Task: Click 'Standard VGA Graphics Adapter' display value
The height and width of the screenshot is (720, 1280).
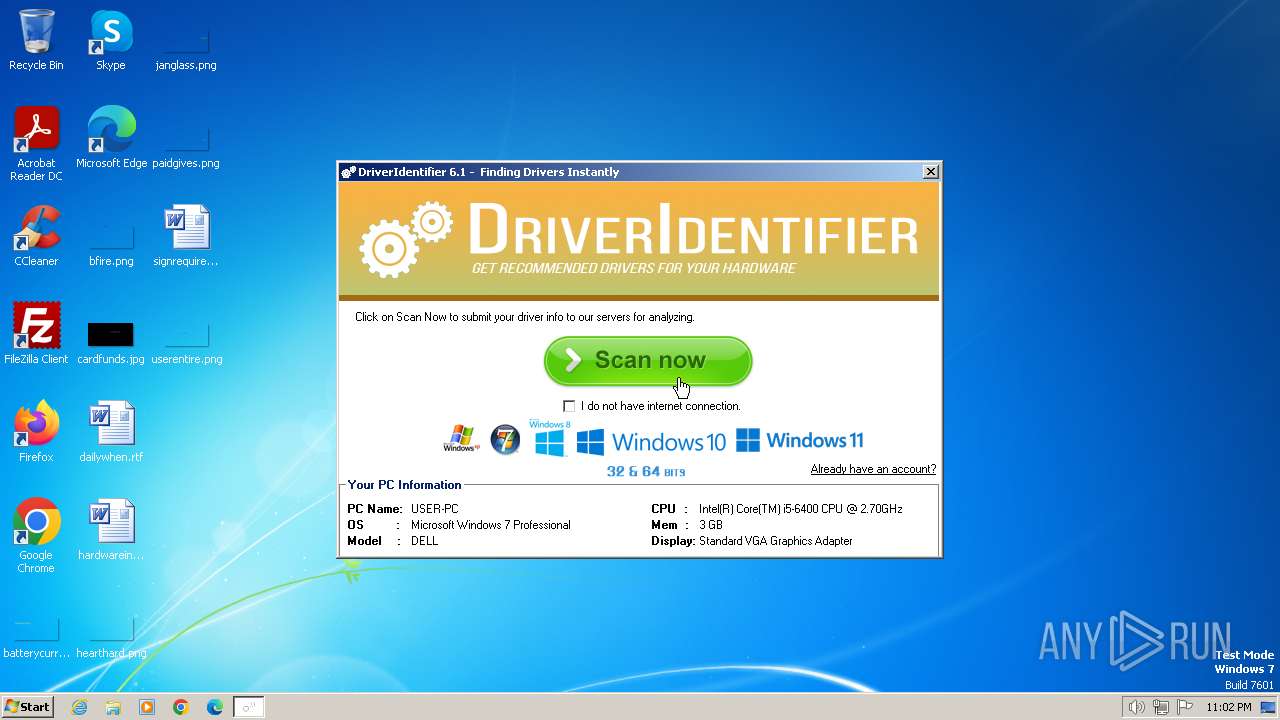Action: (776, 541)
